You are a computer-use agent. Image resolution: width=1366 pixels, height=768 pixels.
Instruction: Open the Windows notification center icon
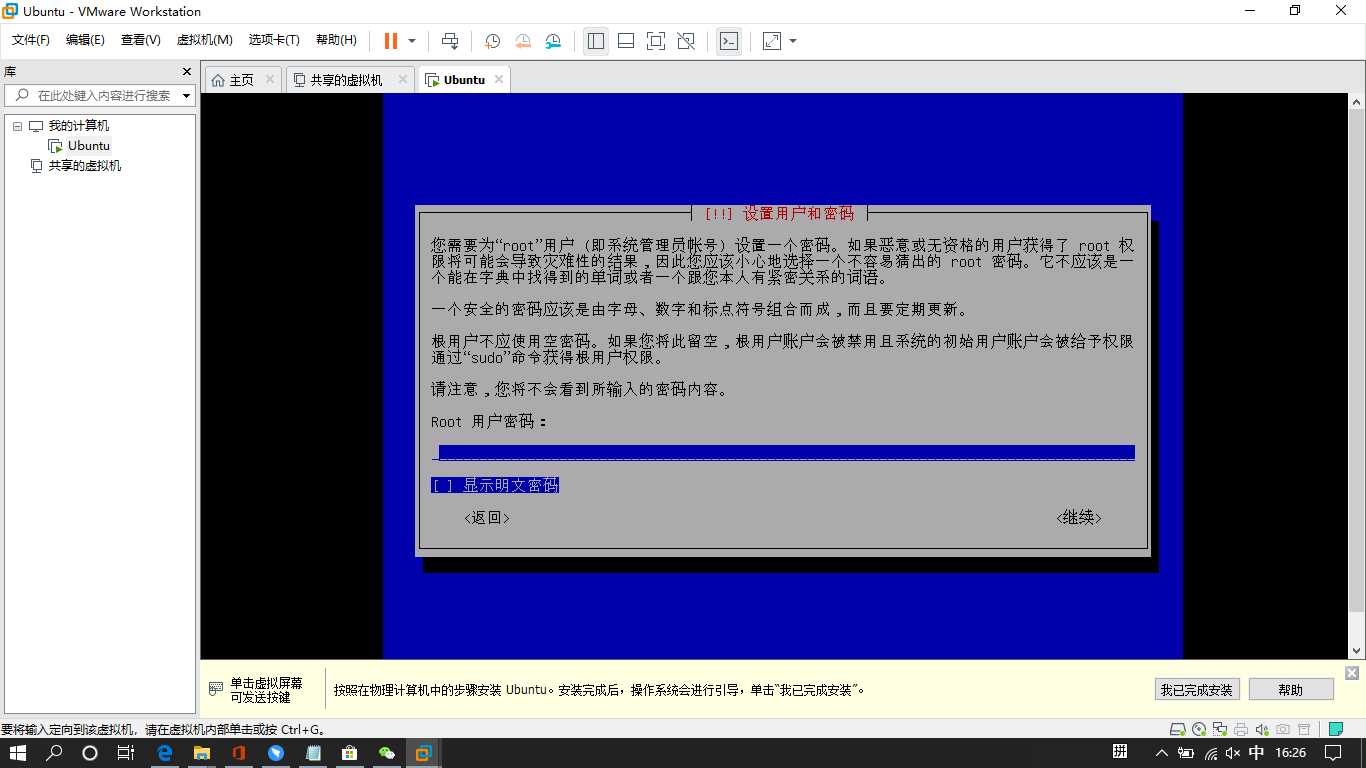pyautogui.click(x=1334, y=753)
